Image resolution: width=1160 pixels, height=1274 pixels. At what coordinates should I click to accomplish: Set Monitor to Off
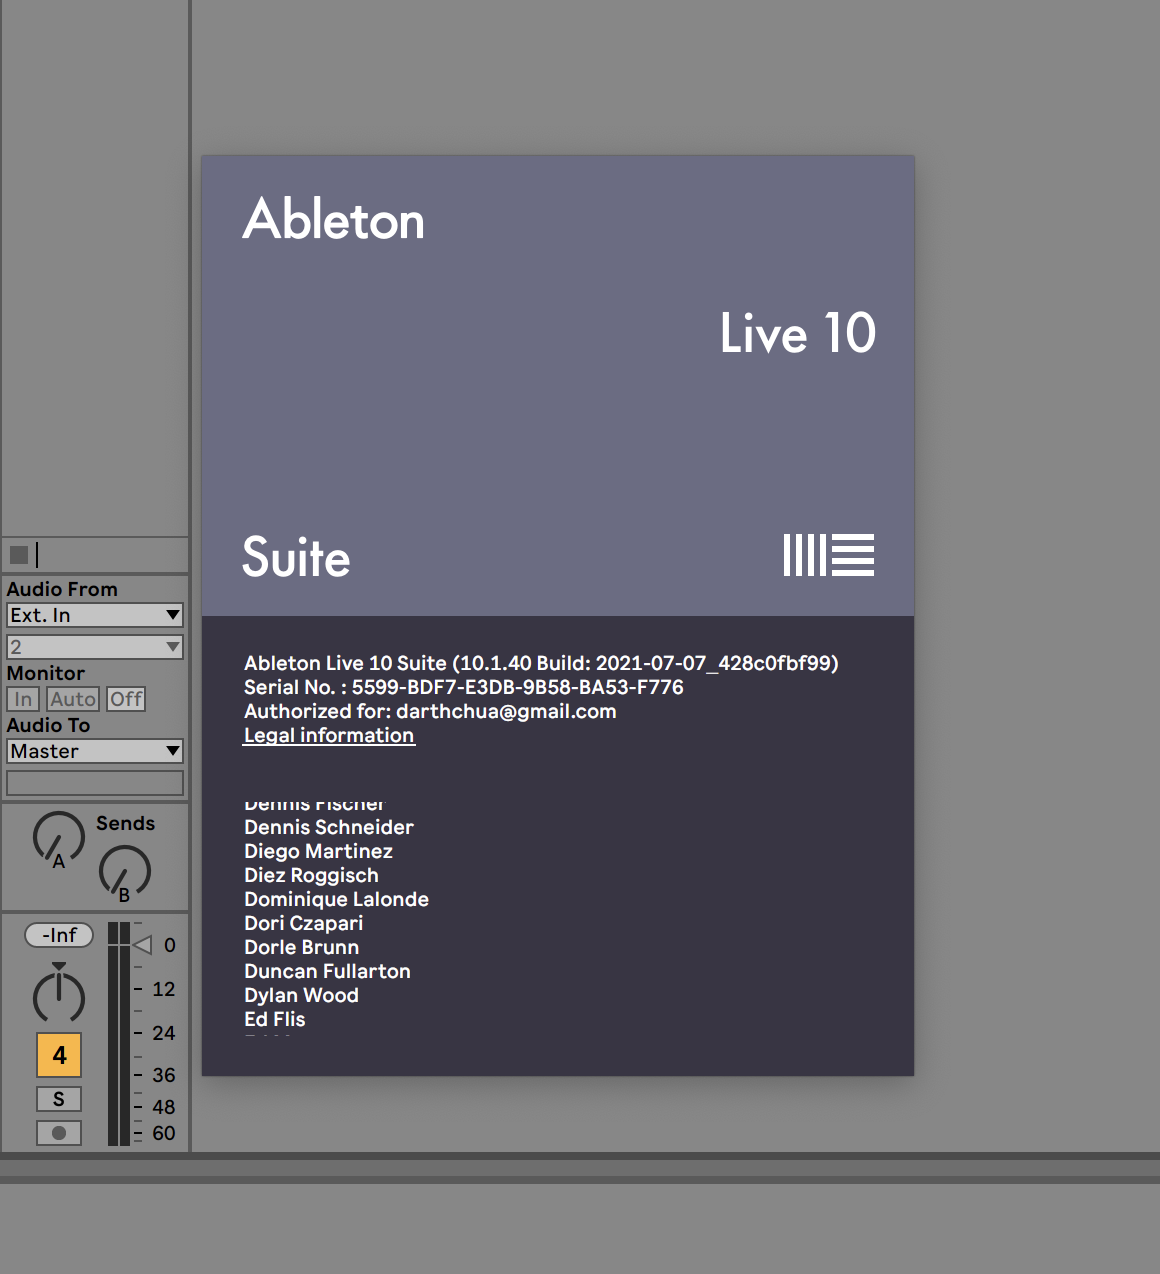point(126,699)
